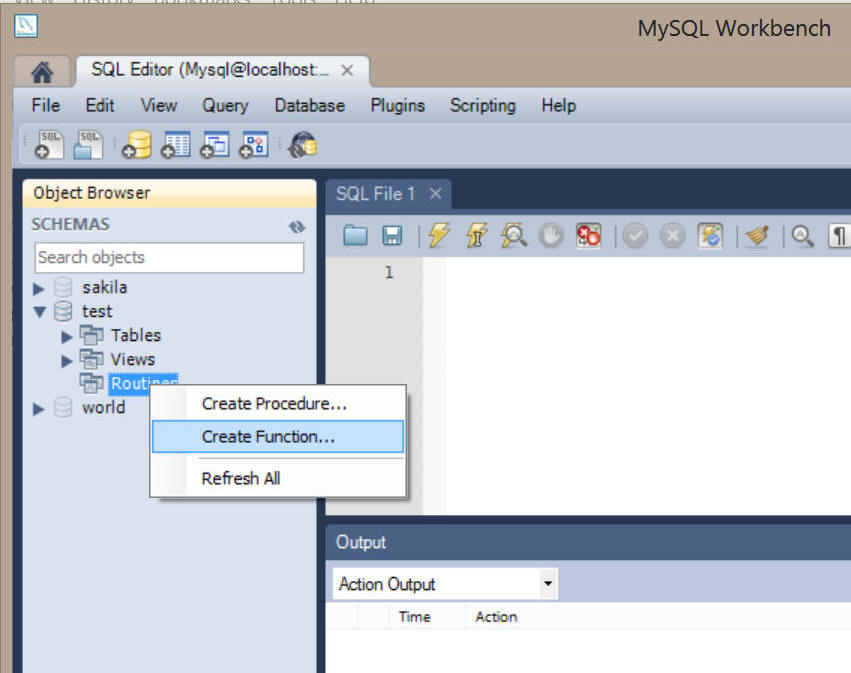The image size is (851, 673).
Task: Open the Query menu
Action: [225, 105]
